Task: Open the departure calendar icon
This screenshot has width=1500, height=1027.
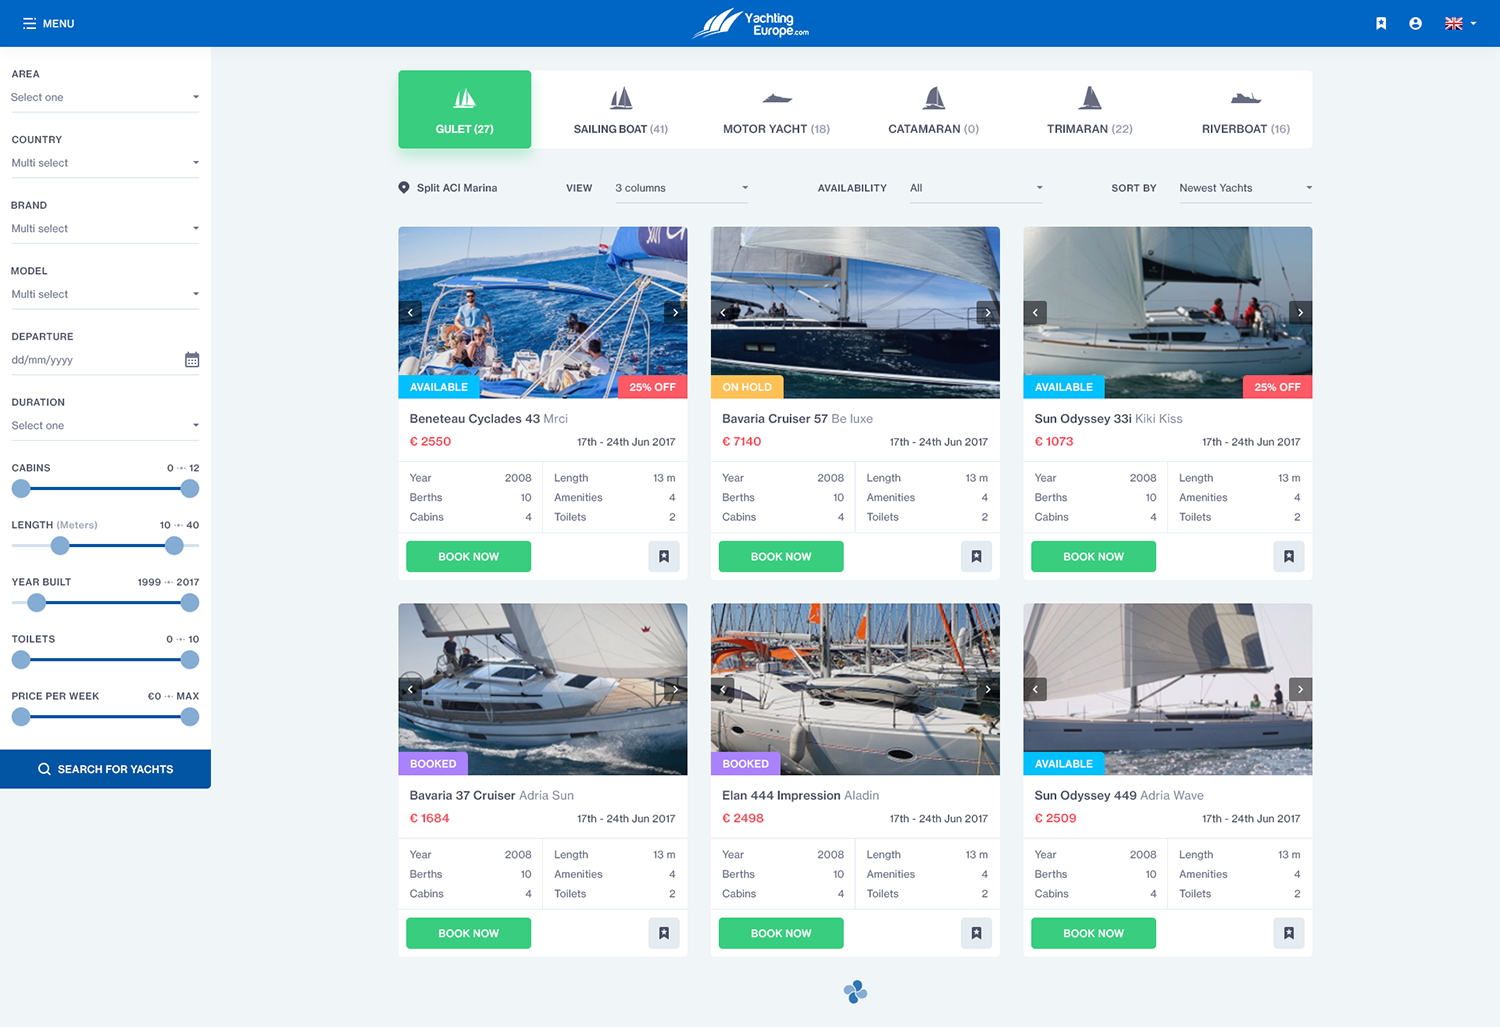Action: point(192,360)
